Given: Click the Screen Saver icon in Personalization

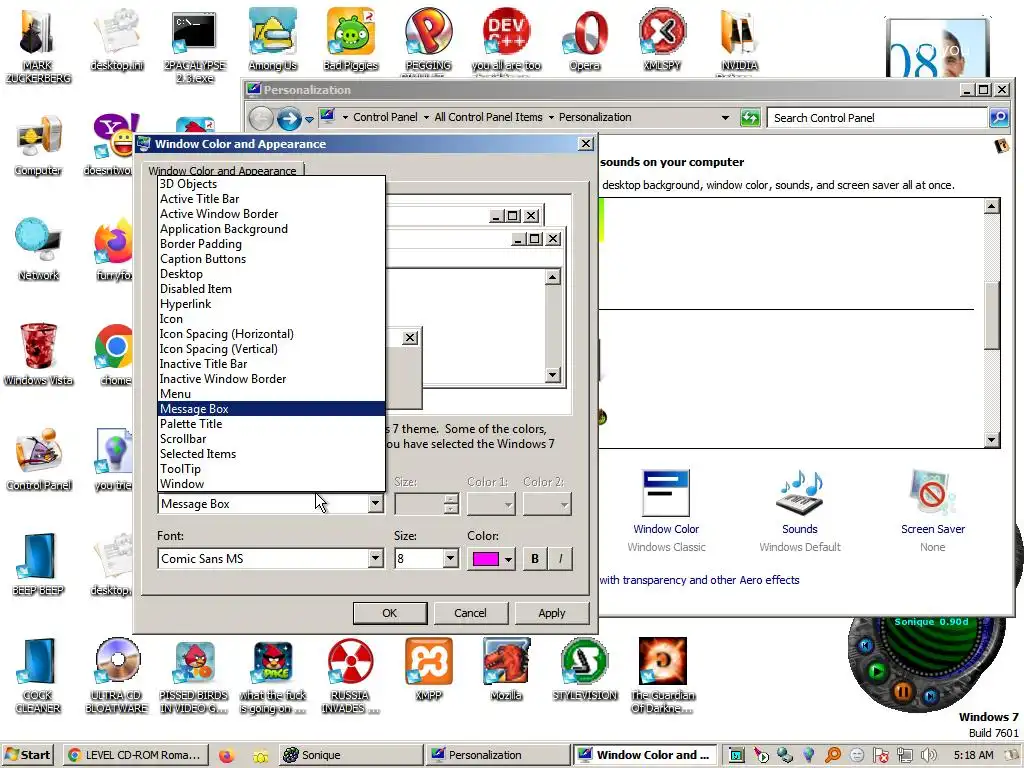Looking at the screenshot, I should 933,492.
